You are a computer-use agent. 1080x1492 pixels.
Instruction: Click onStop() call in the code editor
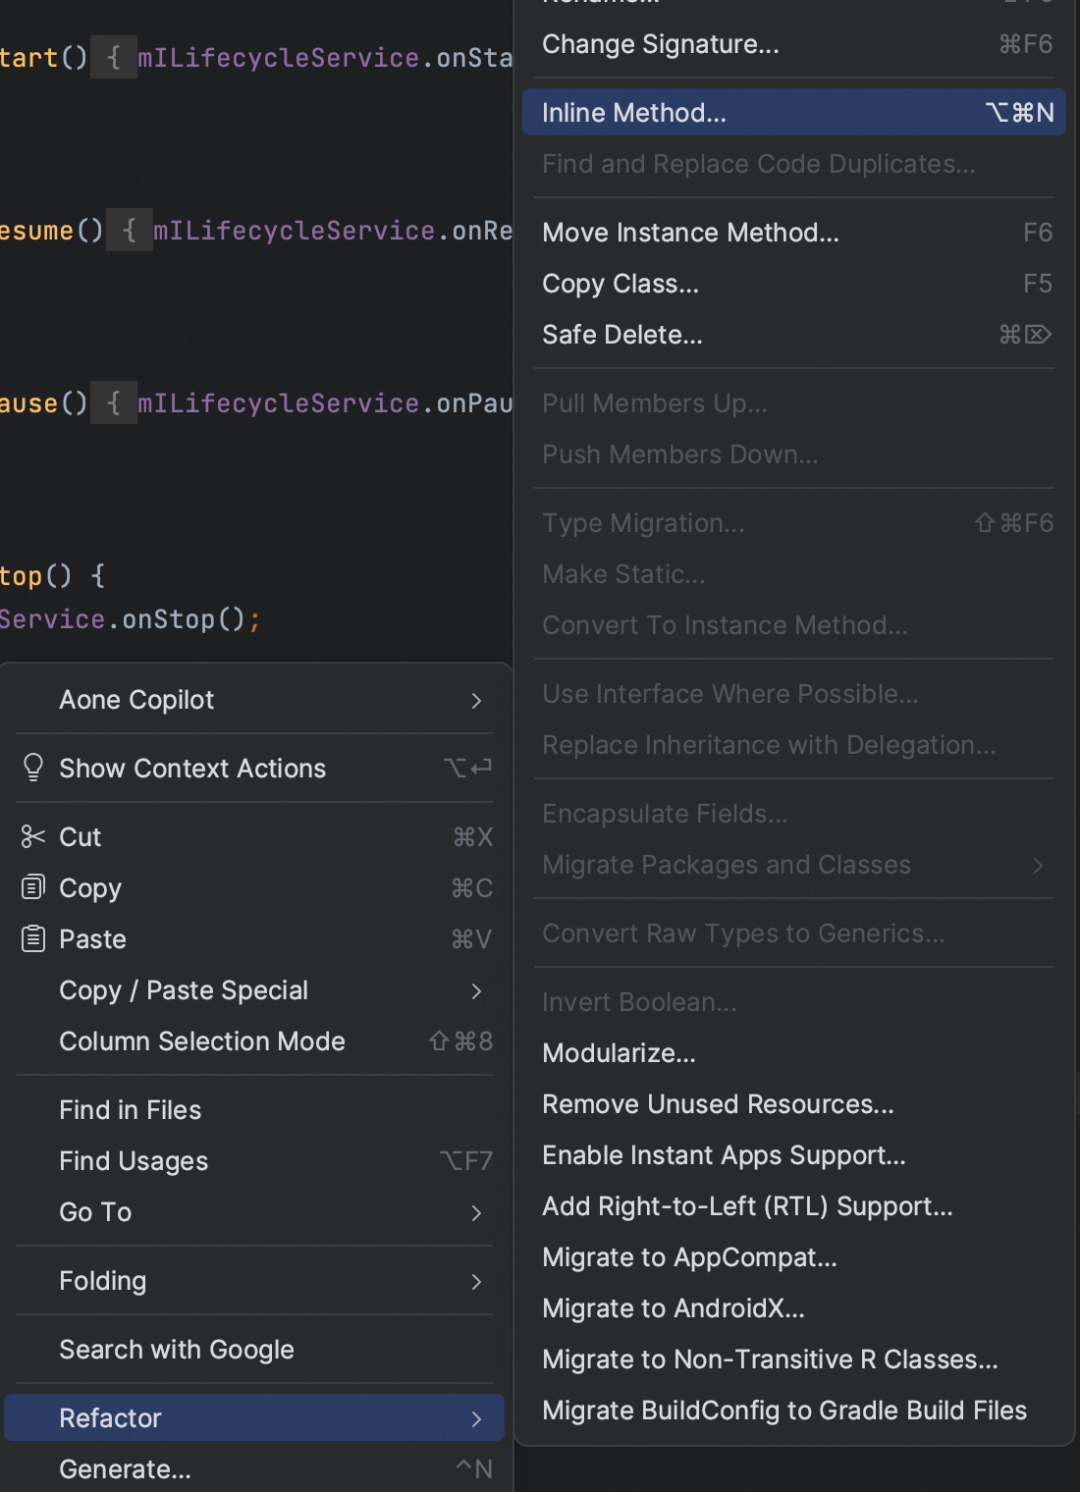(183, 620)
